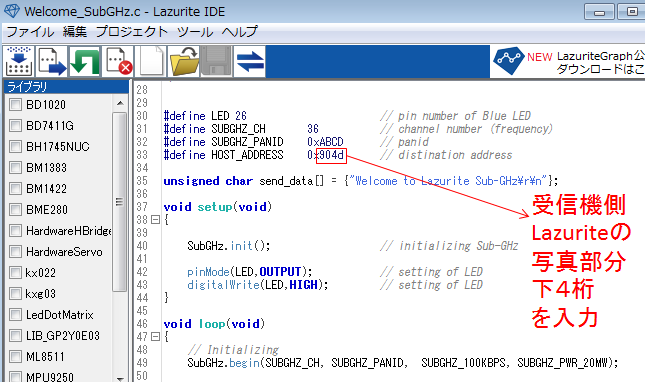This screenshot has height=382, width=645.
Task: Open the ツール menu
Action: click(x=195, y=32)
